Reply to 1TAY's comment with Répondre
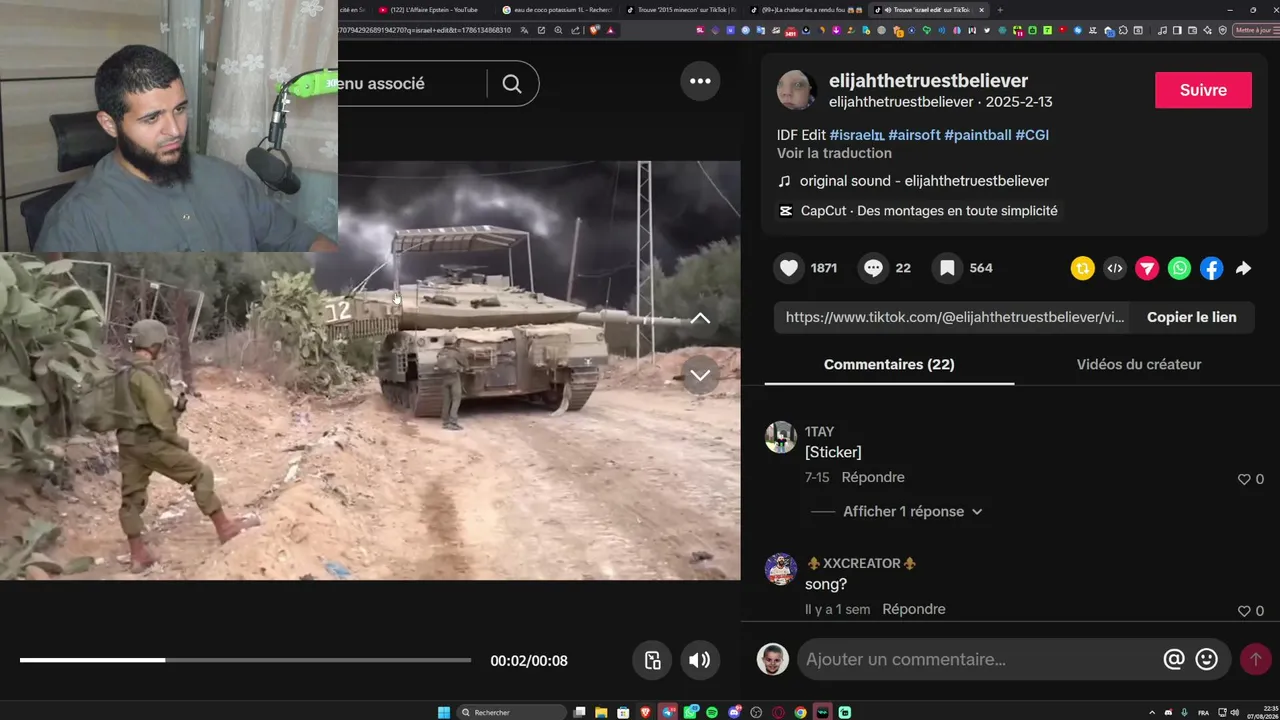Image resolution: width=1280 pixels, height=720 pixels. [873, 478]
